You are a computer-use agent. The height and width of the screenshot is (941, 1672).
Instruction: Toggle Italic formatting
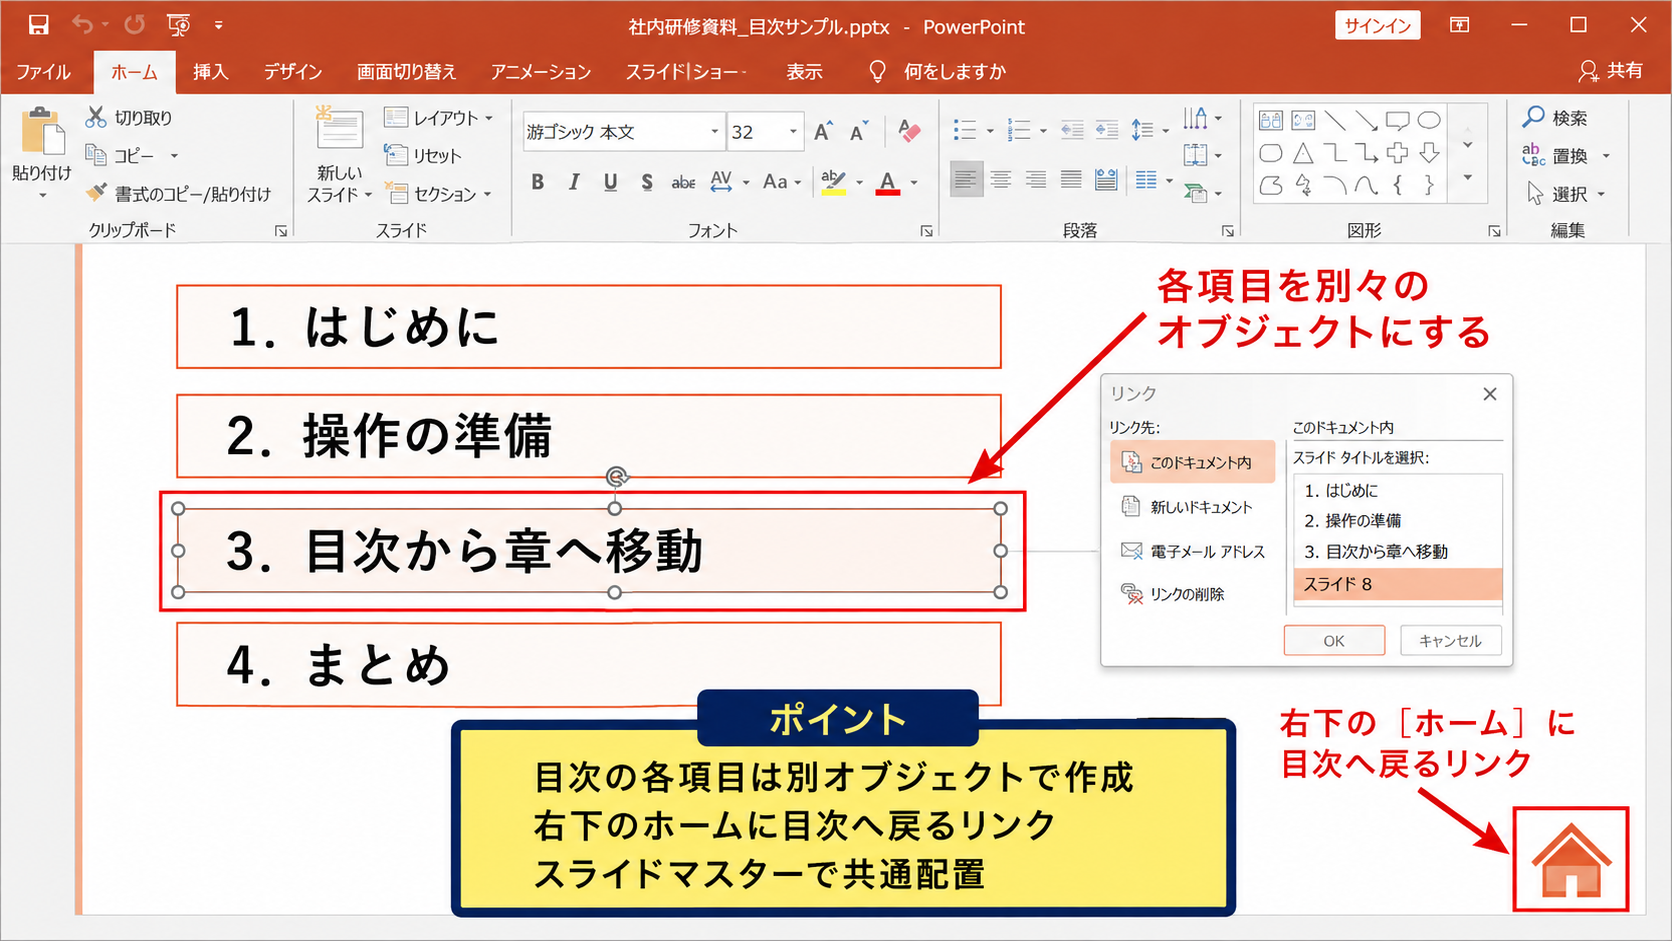coord(574,181)
